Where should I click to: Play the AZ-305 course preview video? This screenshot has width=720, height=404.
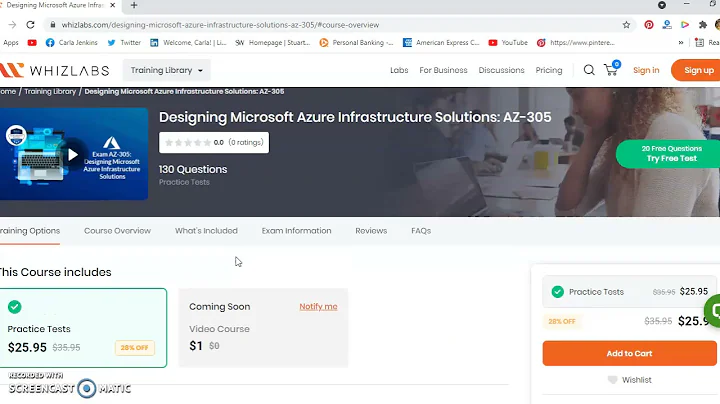[x=73, y=155]
